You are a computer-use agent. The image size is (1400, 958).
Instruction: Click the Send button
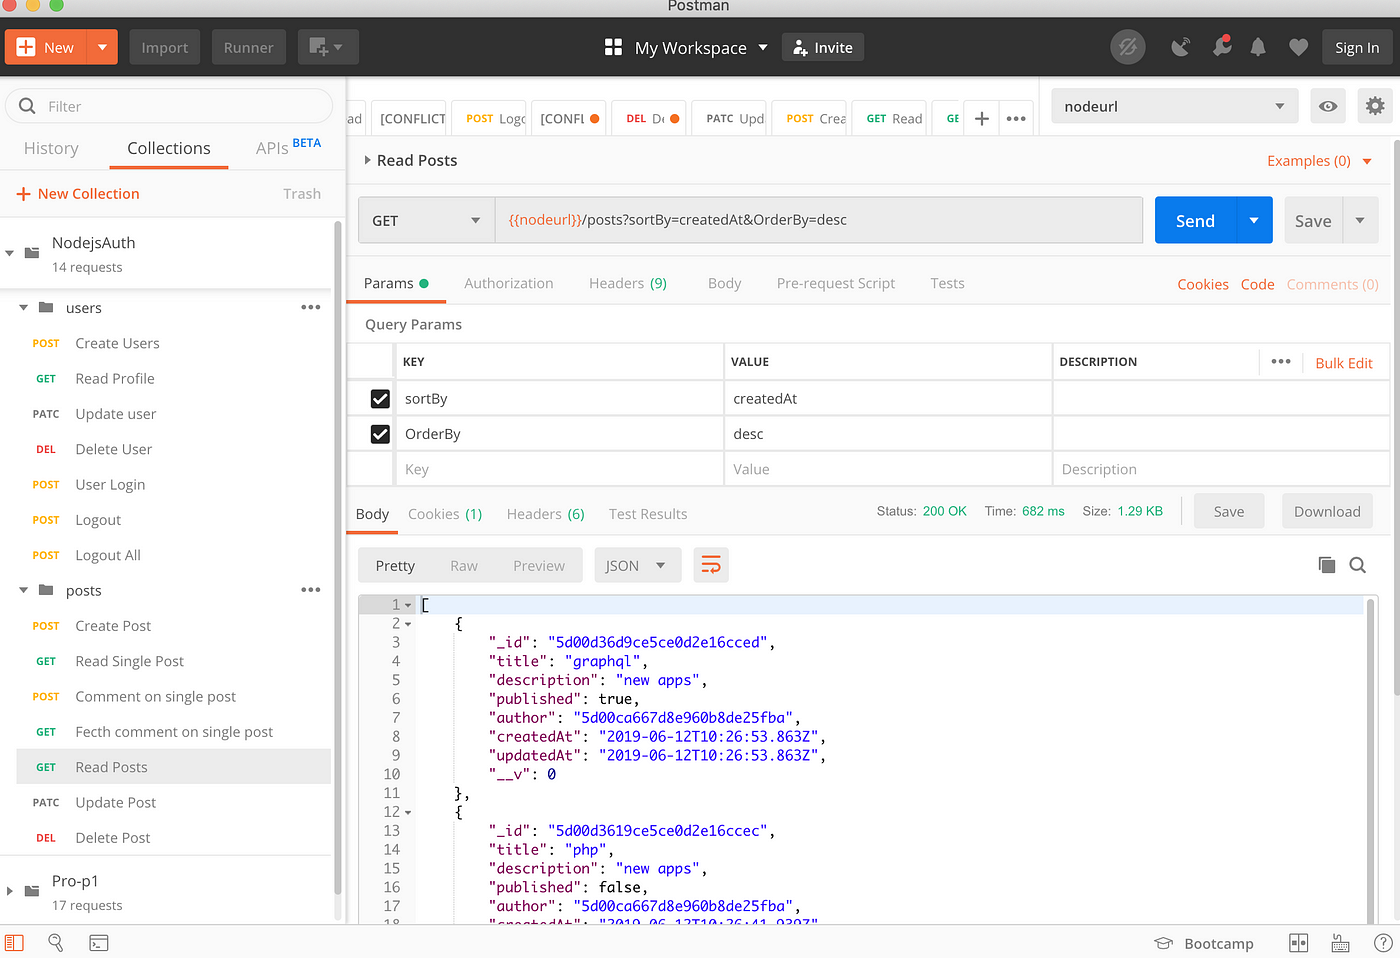point(1195,220)
